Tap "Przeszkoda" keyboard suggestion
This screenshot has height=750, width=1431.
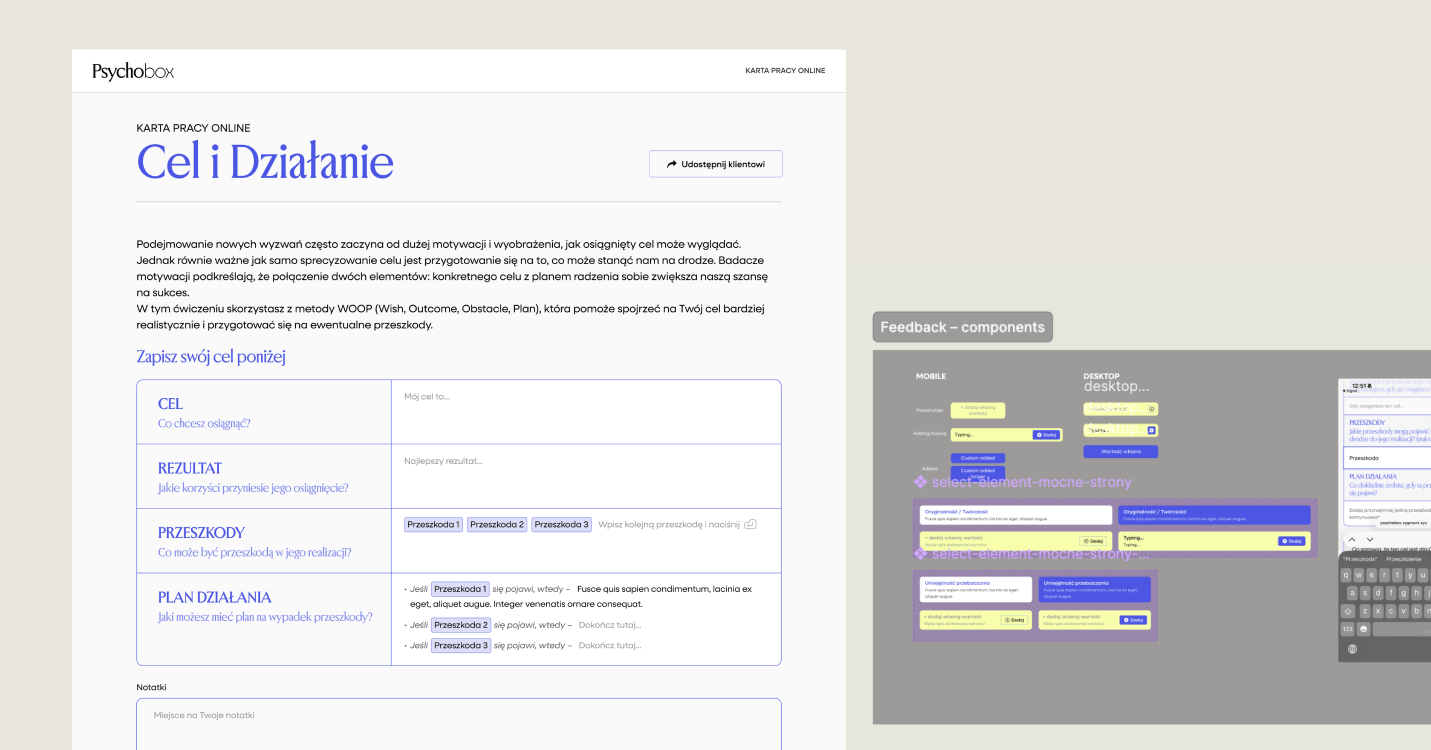(x=1360, y=559)
